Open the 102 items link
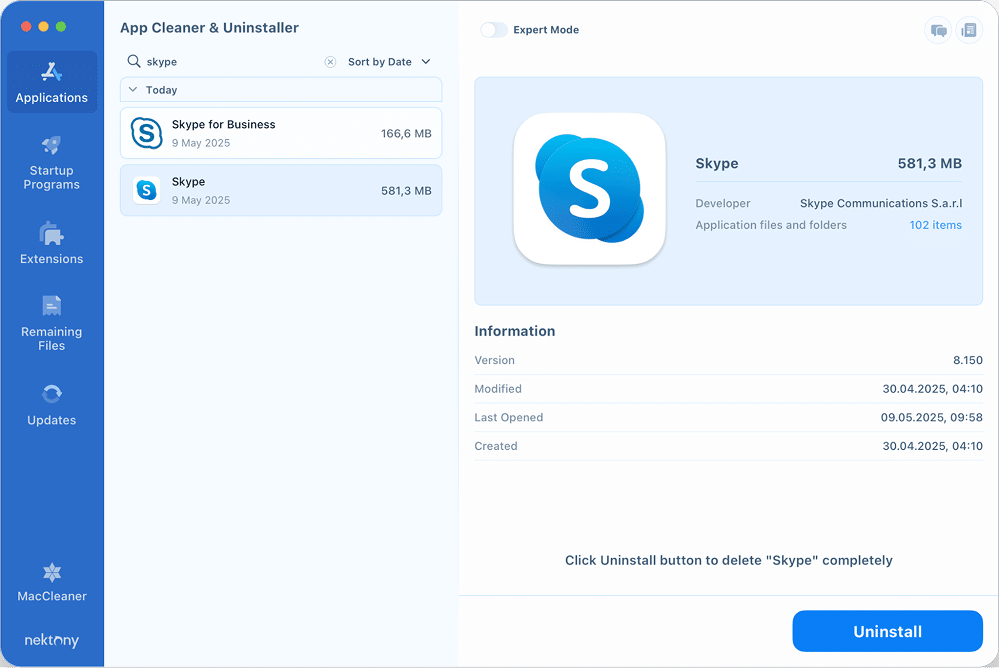The image size is (999, 668). tap(935, 225)
